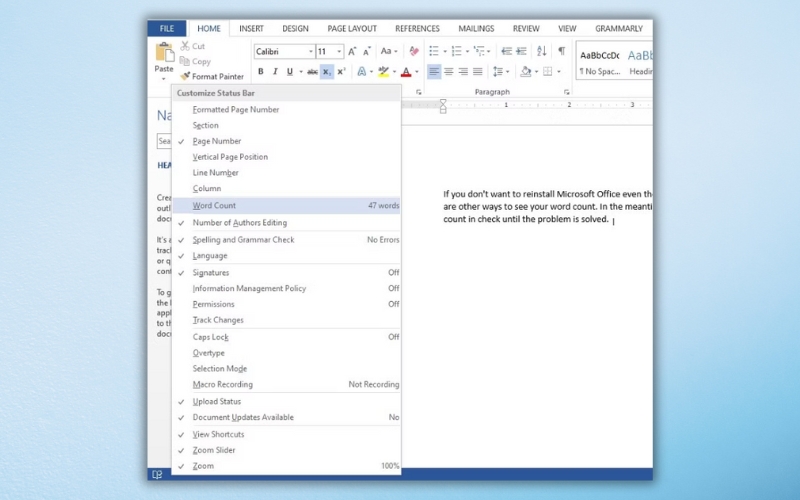800x500 pixels.
Task: Enable Line Number status item
Action: coord(286,173)
